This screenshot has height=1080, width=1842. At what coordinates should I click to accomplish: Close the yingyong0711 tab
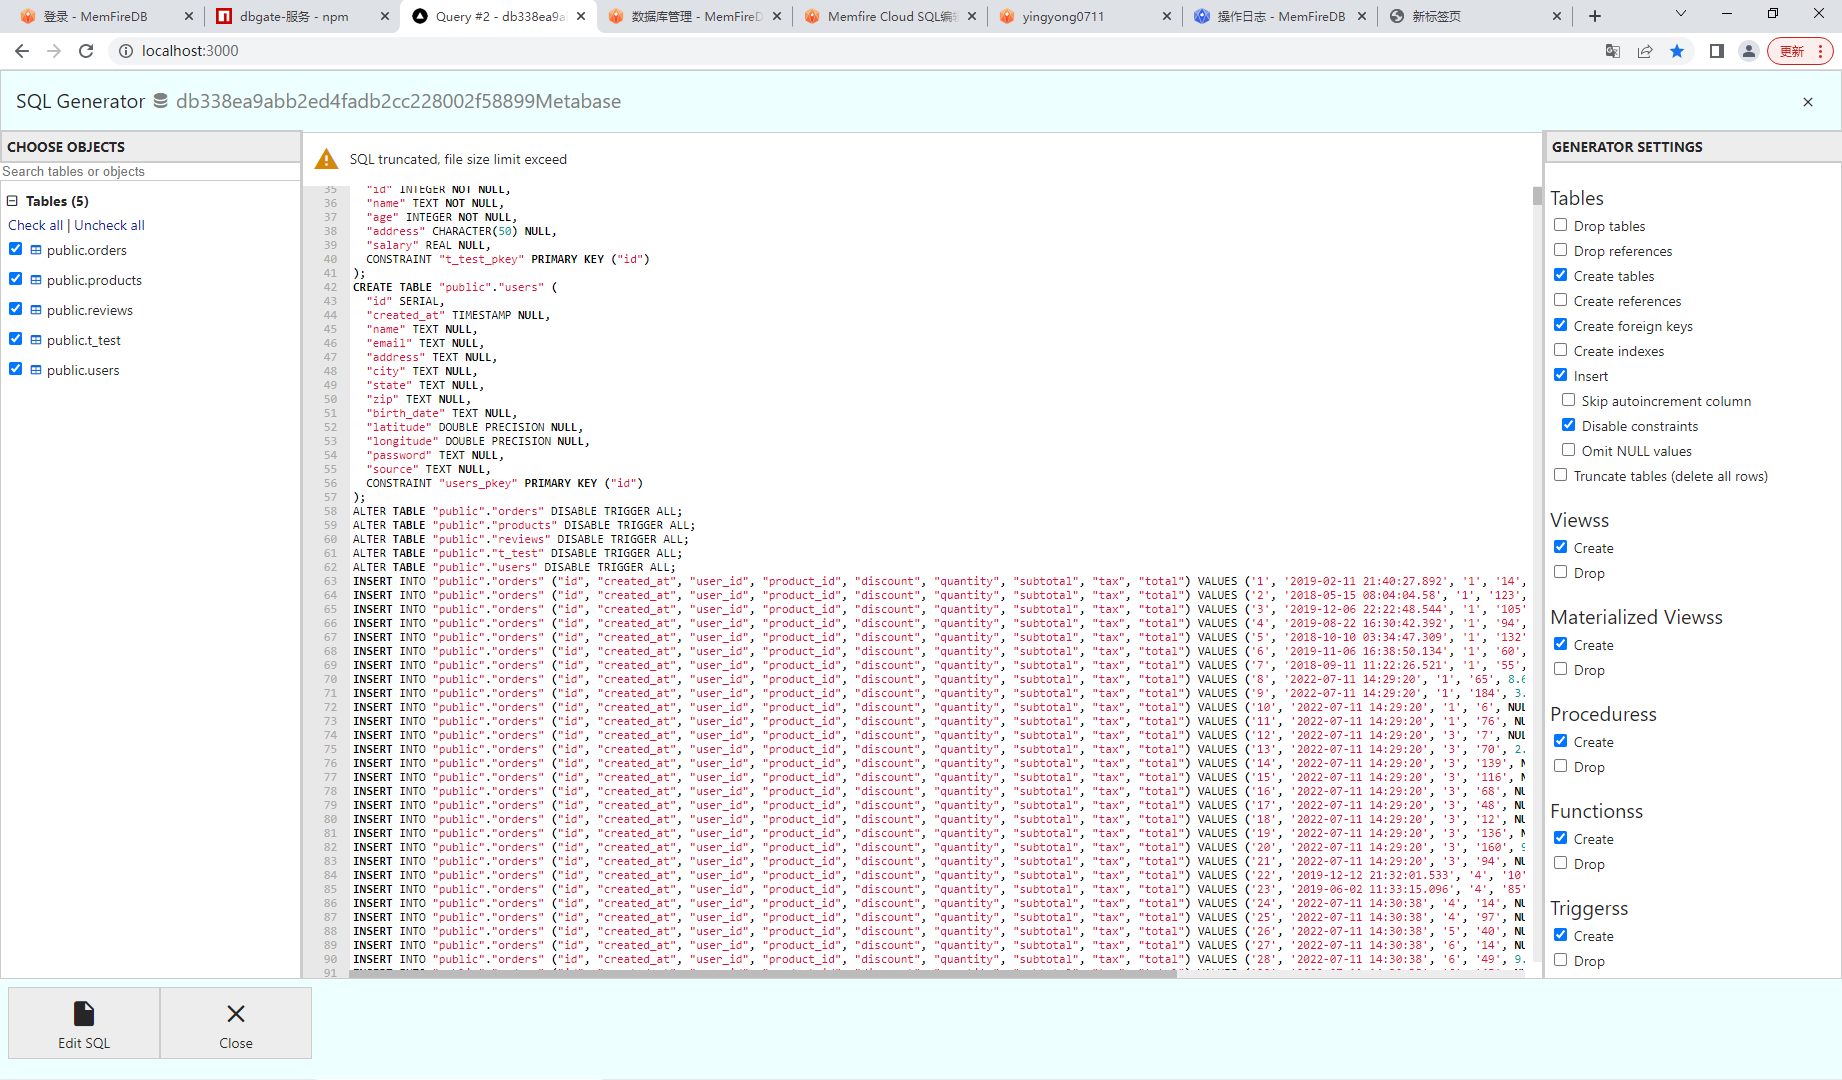[x=1167, y=16]
